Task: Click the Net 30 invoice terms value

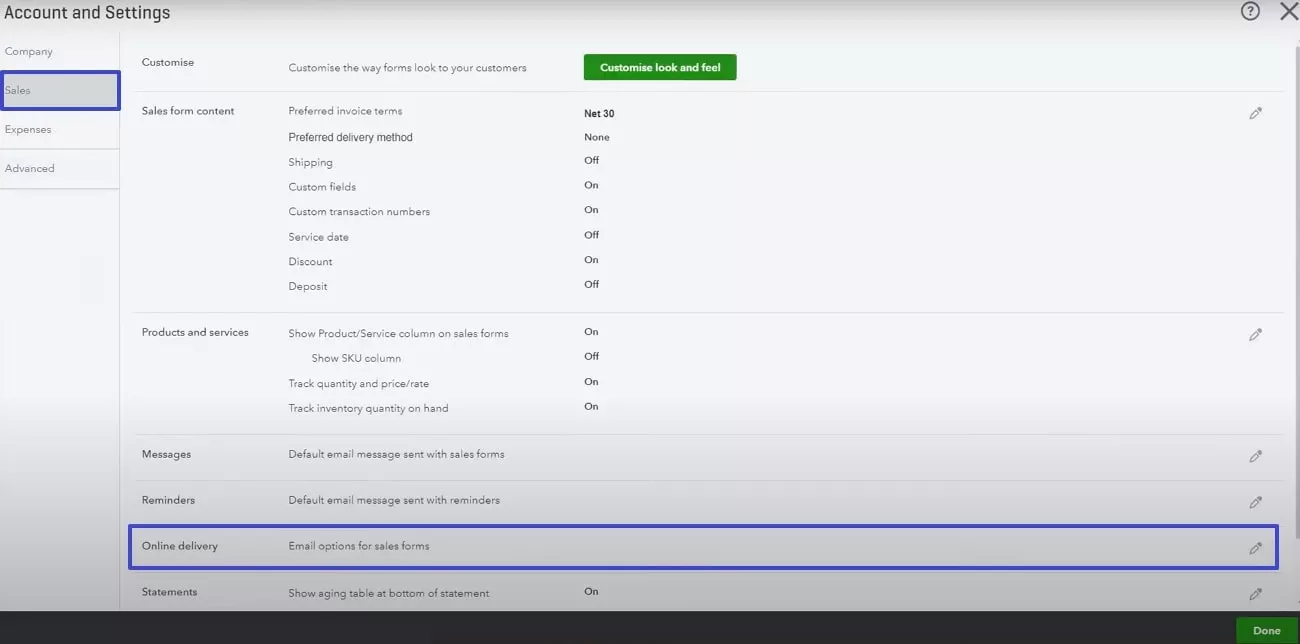Action: [x=598, y=113]
